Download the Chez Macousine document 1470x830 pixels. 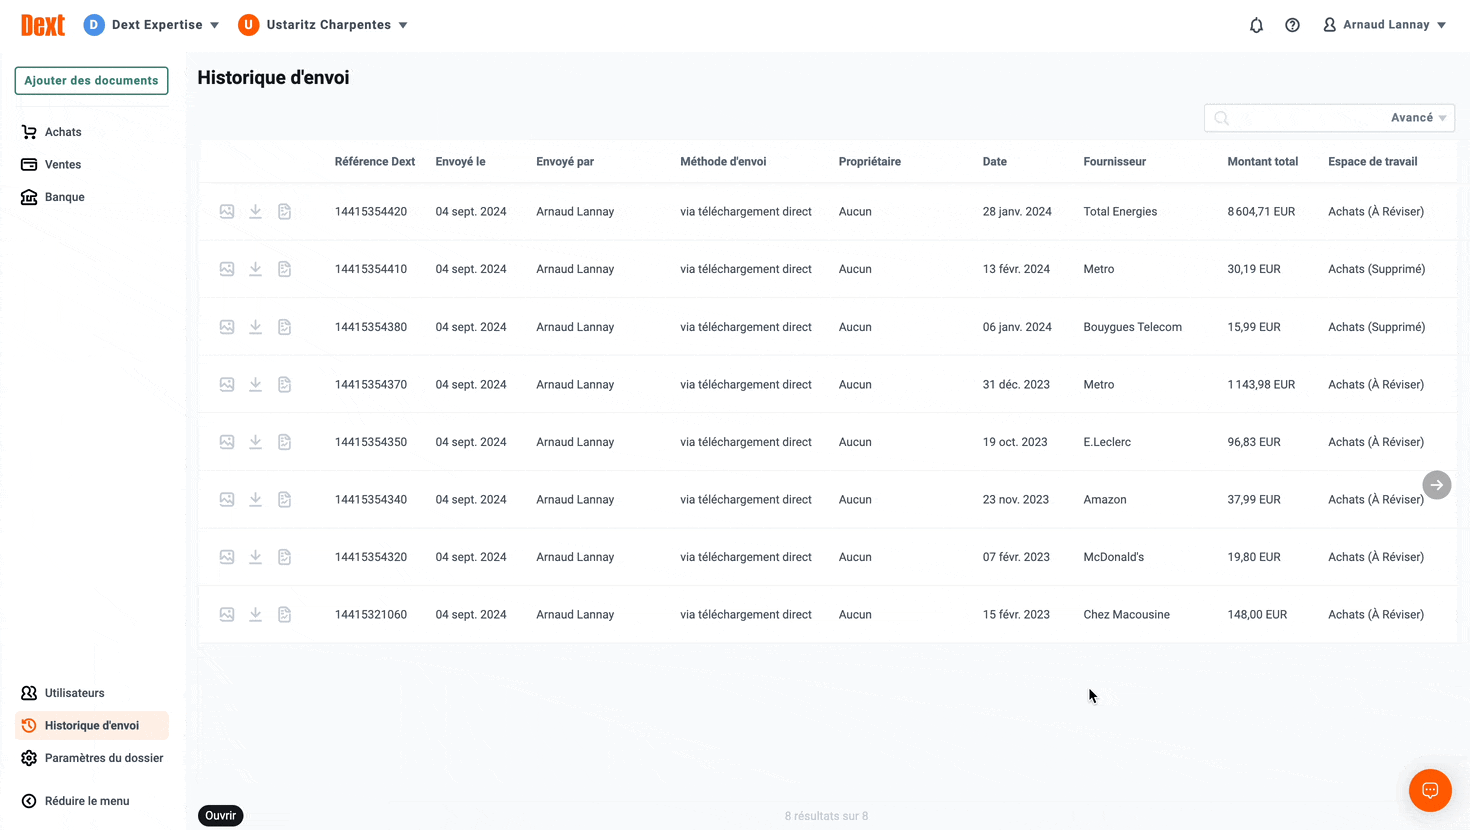click(x=256, y=614)
